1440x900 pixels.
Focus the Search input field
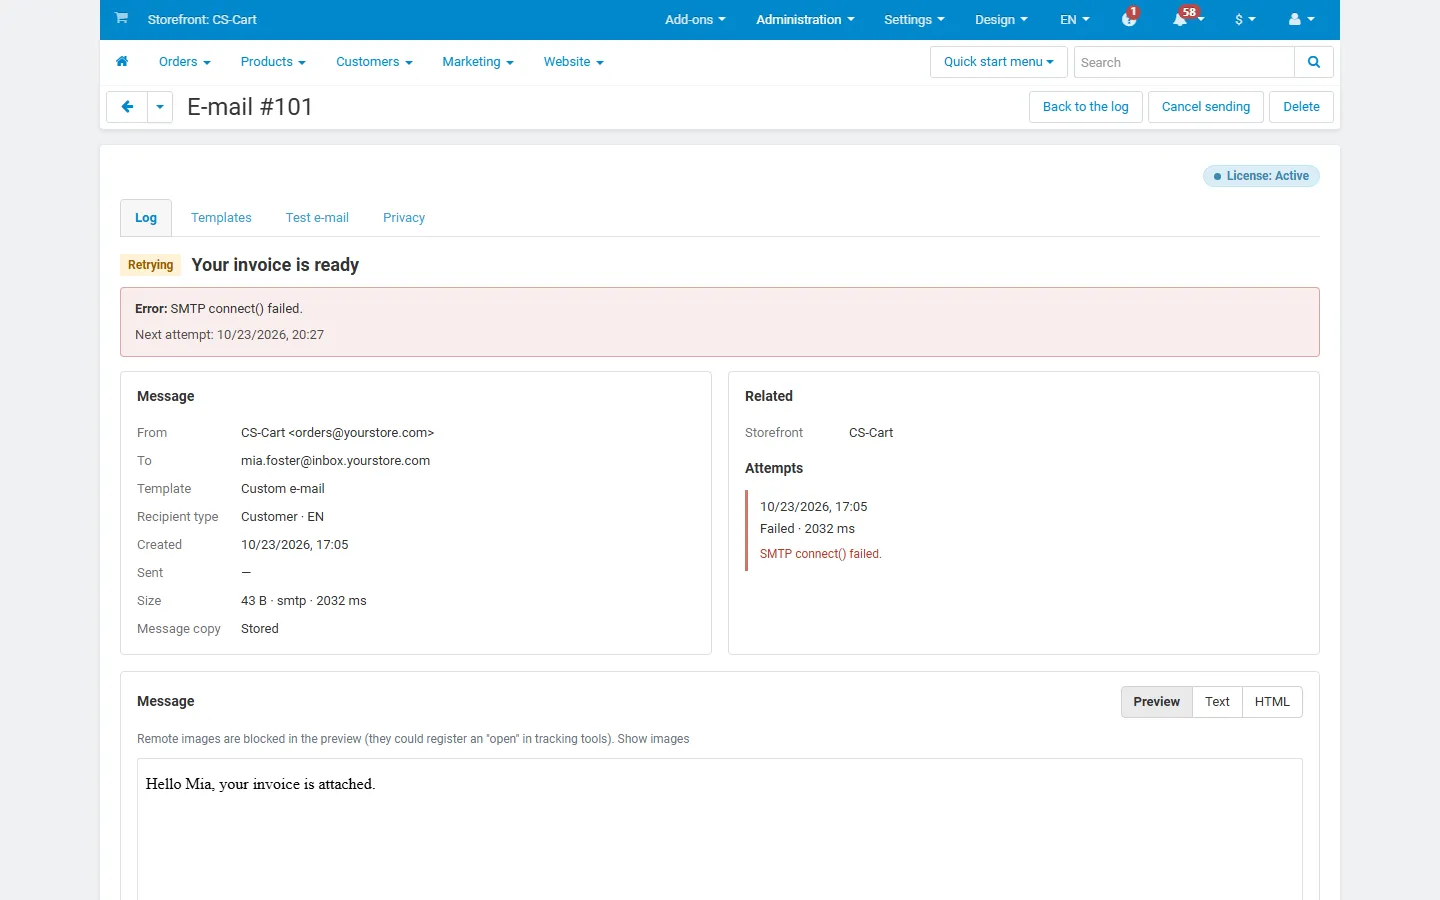1184,62
